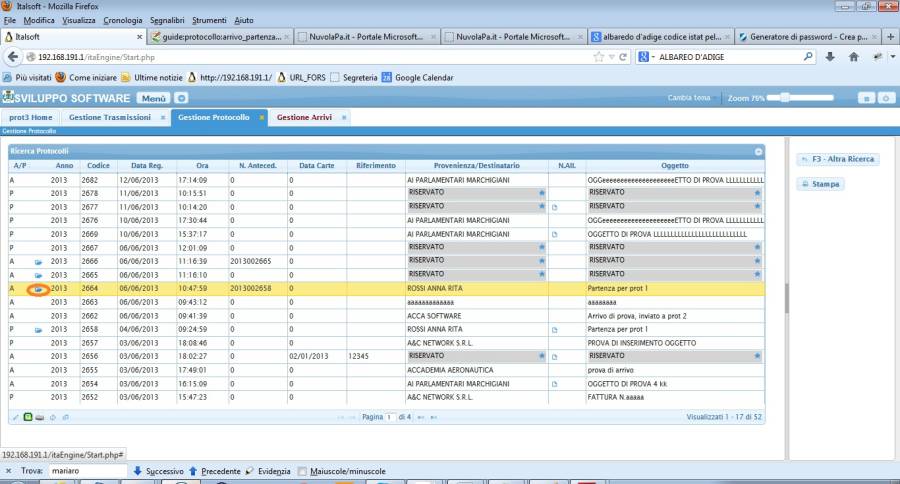The image size is (900, 484).
Task: Go to Firefox home page icon
Action: pyautogui.click(x=853, y=57)
